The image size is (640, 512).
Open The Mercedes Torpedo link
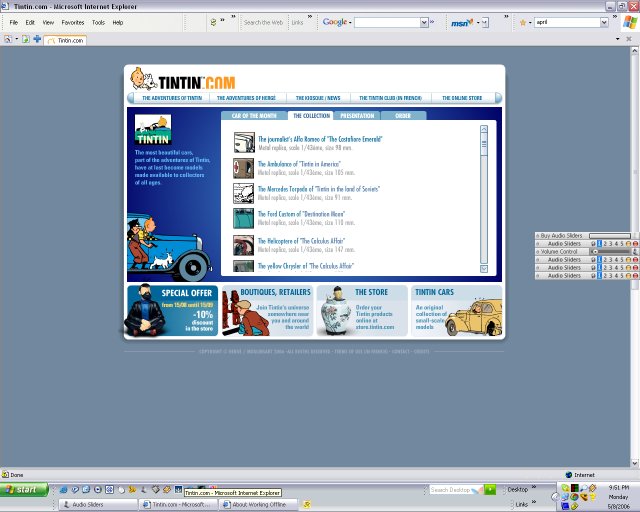(x=319, y=189)
